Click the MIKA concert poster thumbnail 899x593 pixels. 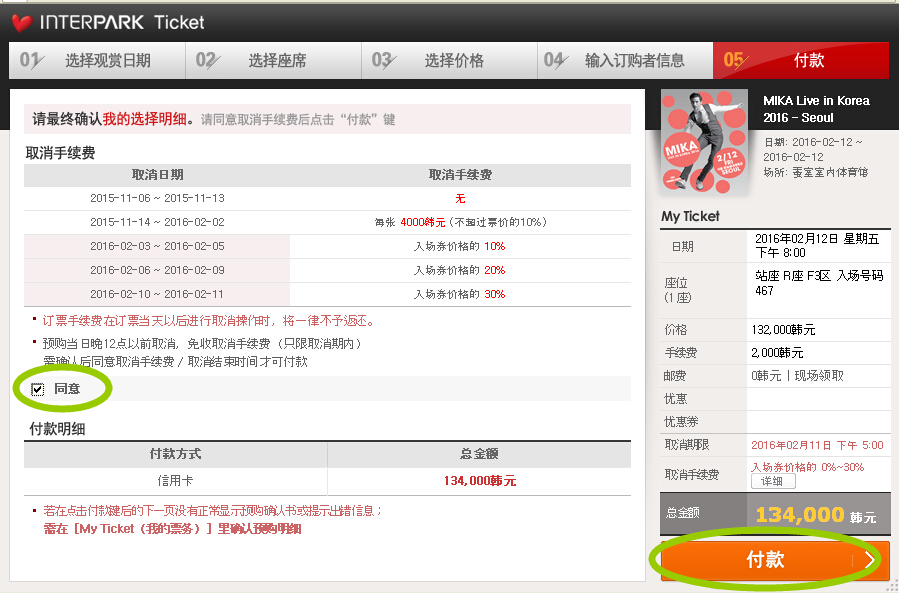tap(705, 141)
